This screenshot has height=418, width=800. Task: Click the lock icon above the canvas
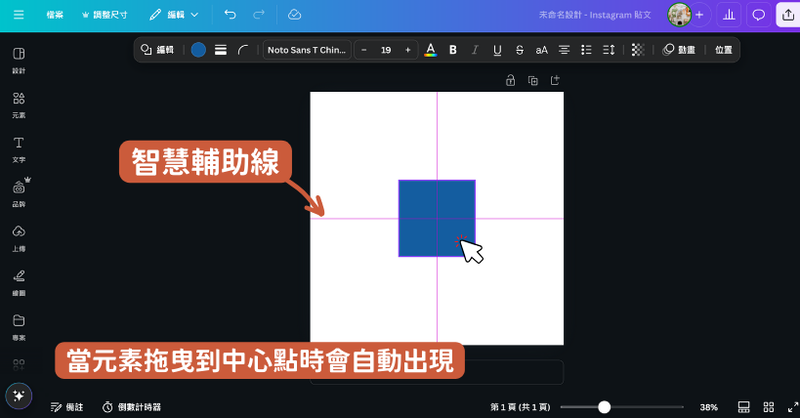[x=510, y=80]
